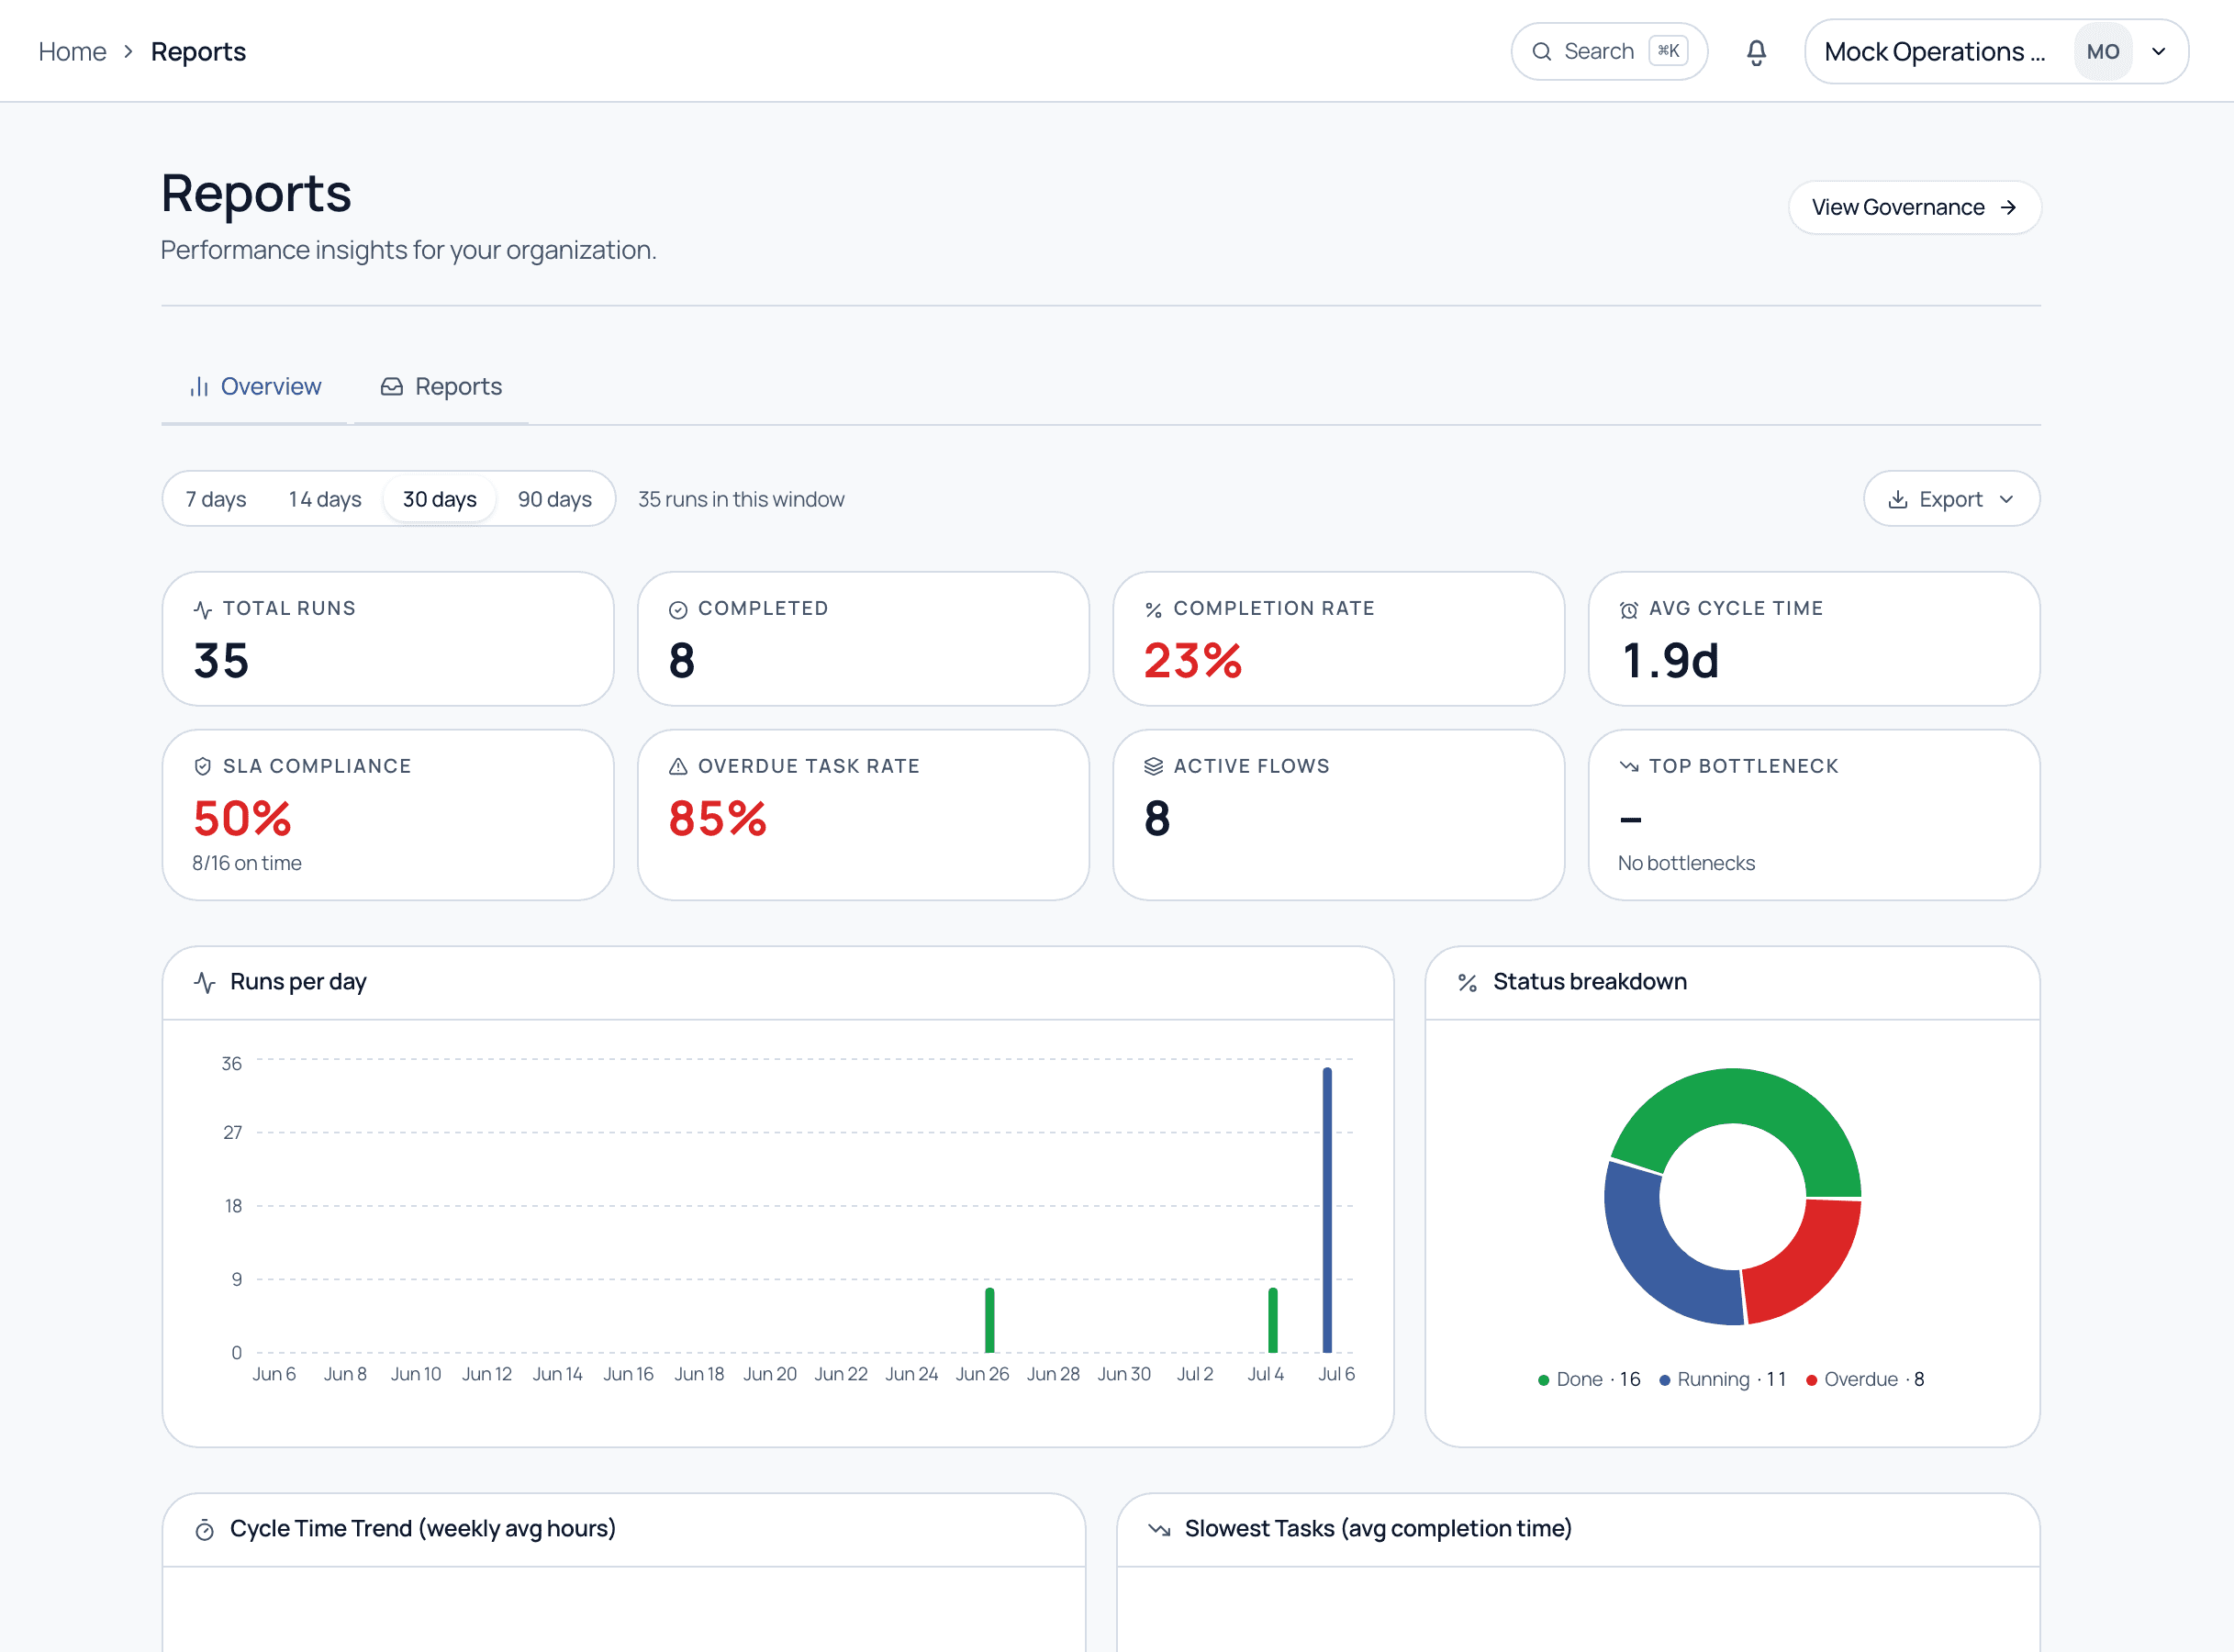Screen dimensions: 2234x1652
Task: Click the Export download icon
Action: pos(1897,499)
